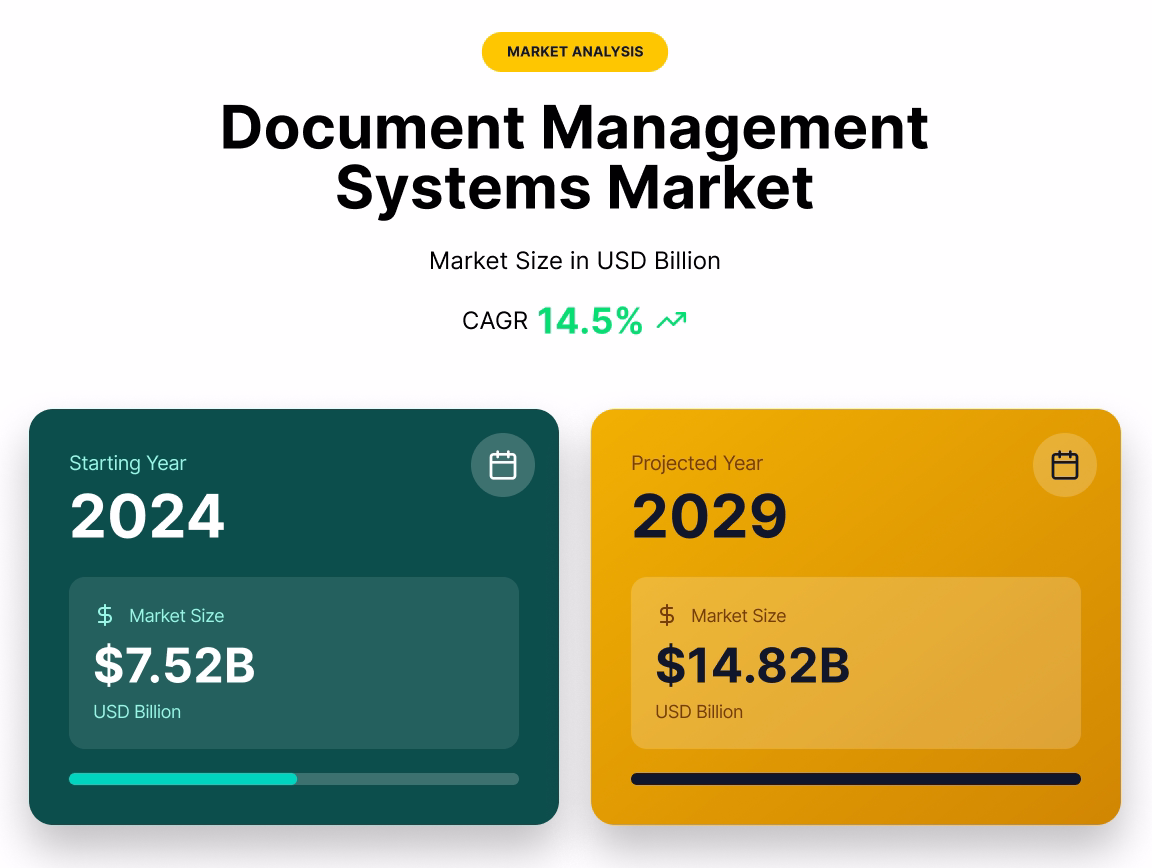Click the calendar icon inside the yellow card circle
The width and height of the screenshot is (1152, 868).
1065,465
